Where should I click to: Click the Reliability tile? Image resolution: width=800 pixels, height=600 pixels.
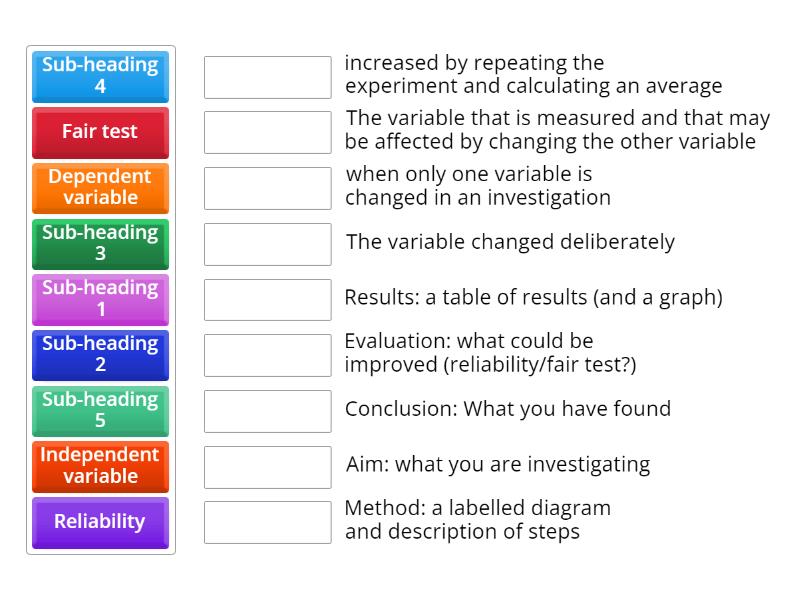click(x=100, y=522)
